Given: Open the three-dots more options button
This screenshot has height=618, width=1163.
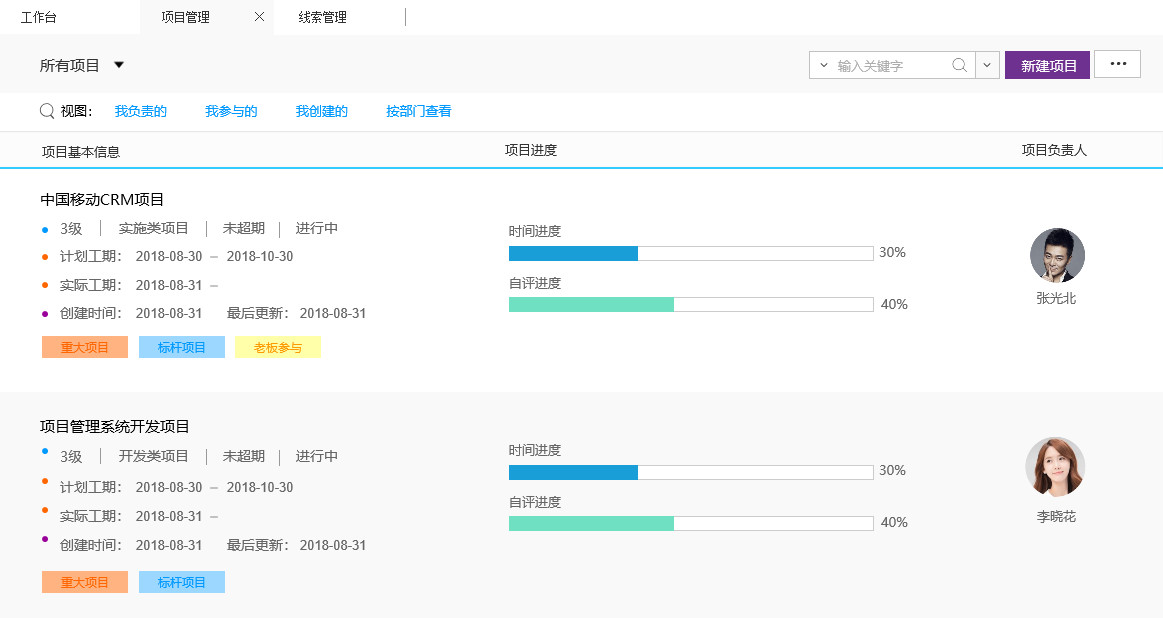Looking at the screenshot, I should pos(1117,64).
